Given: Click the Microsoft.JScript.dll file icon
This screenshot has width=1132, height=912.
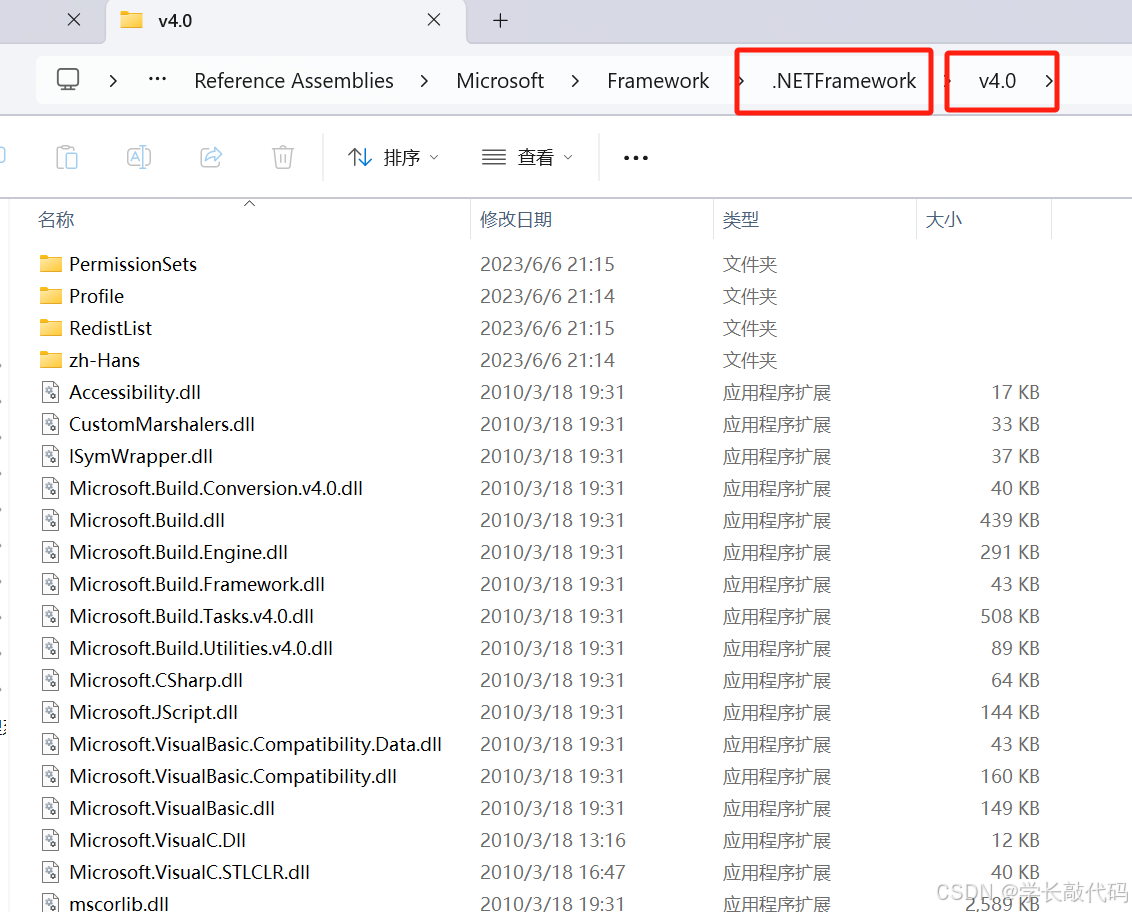Looking at the screenshot, I should [x=51, y=712].
